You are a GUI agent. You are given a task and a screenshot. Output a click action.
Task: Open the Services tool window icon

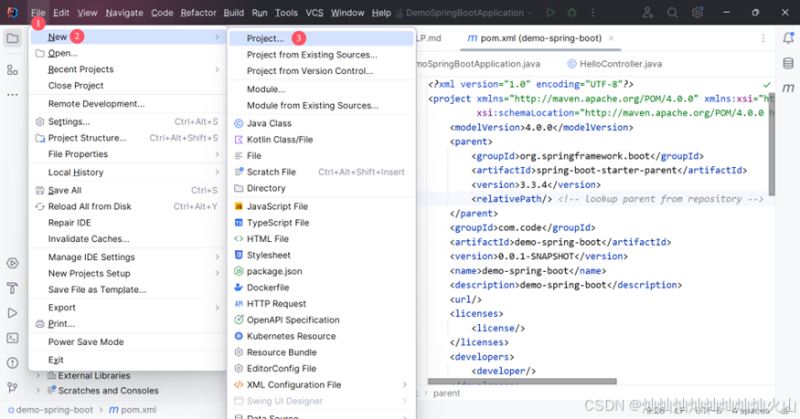[x=12, y=263]
